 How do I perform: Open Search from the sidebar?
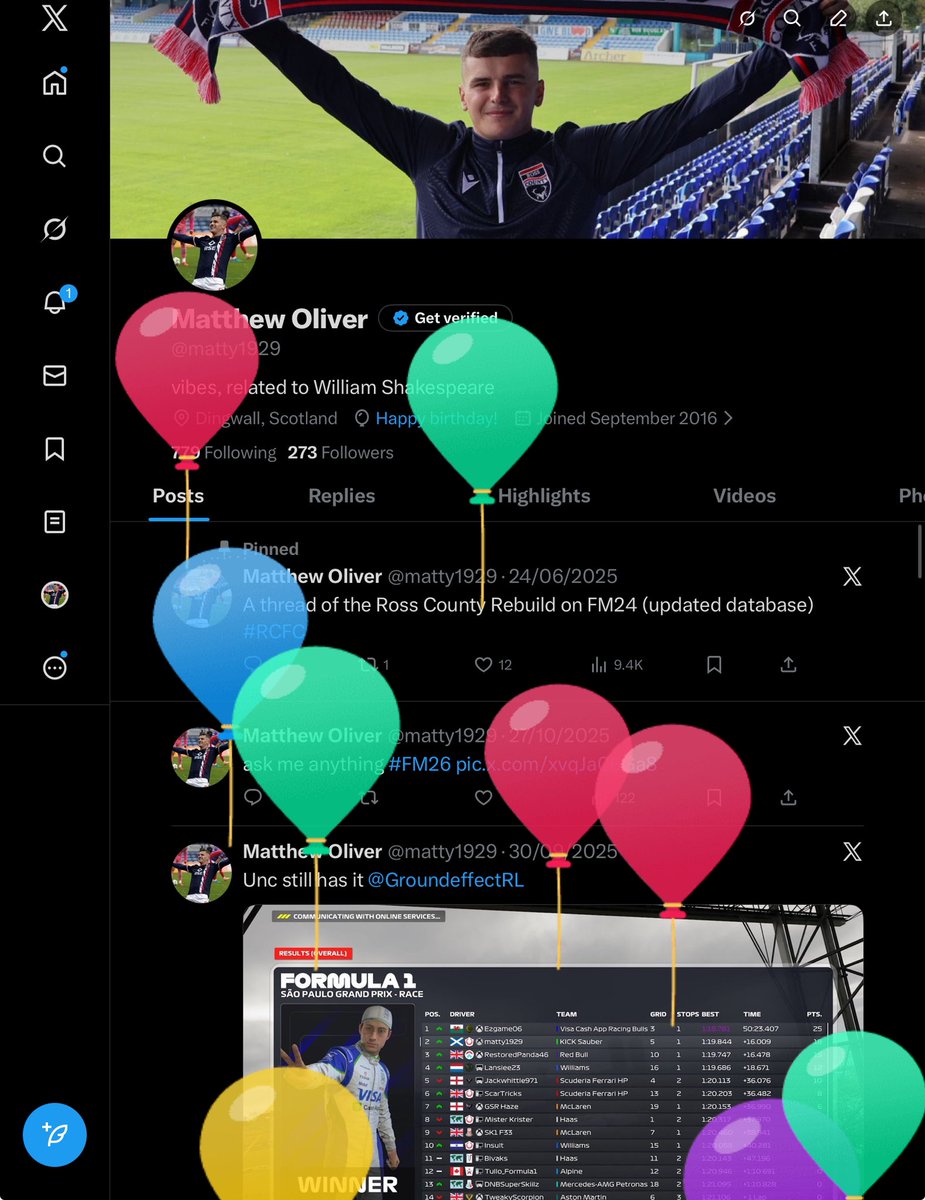tap(55, 156)
